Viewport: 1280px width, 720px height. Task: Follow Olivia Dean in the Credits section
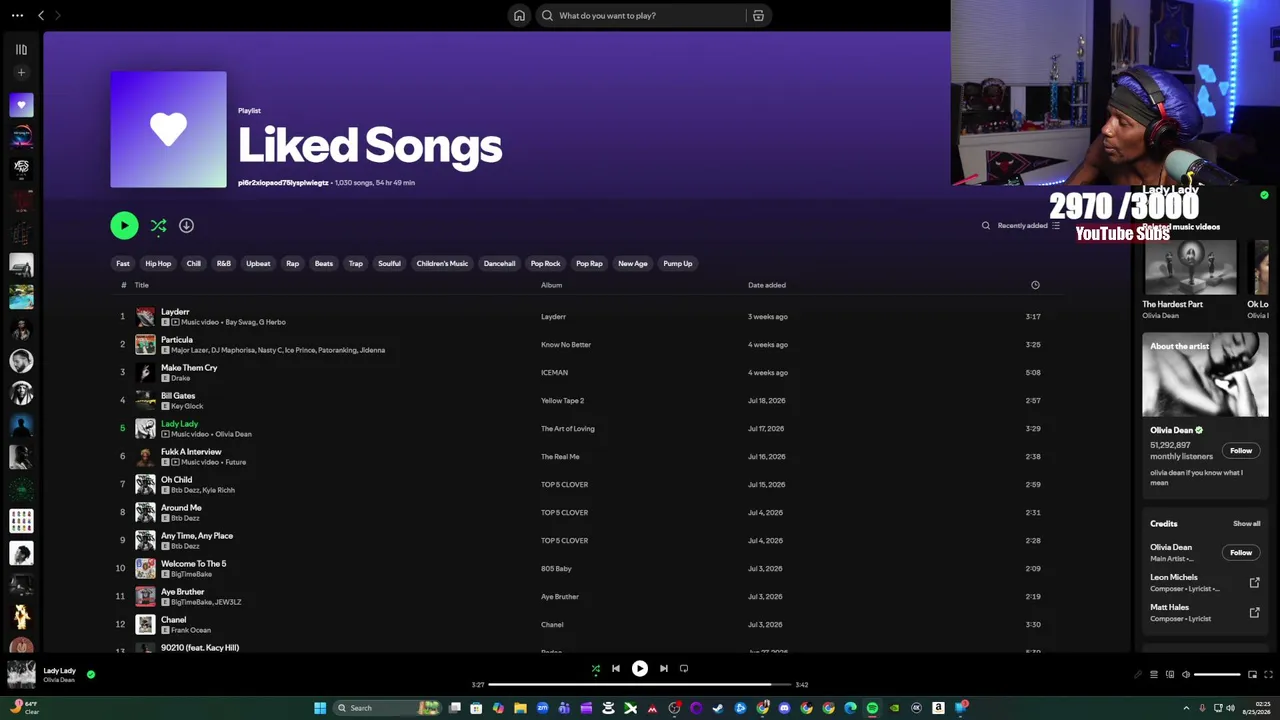[x=1241, y=553]
